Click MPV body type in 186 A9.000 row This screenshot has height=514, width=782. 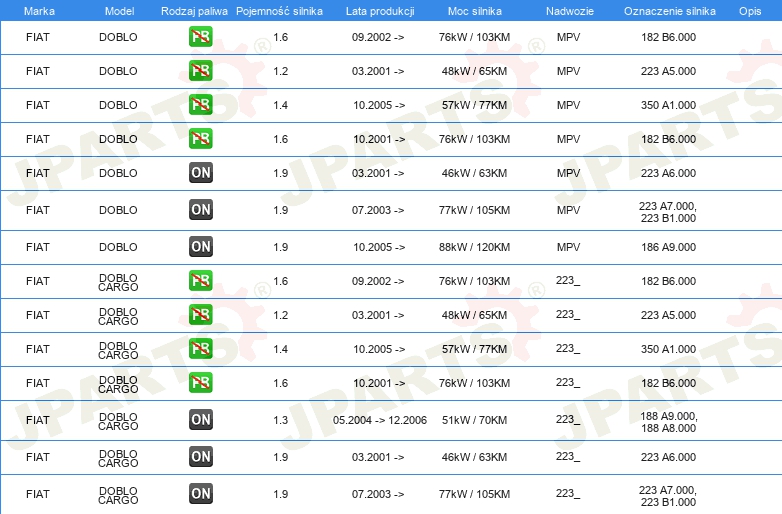tap(569, 247)
